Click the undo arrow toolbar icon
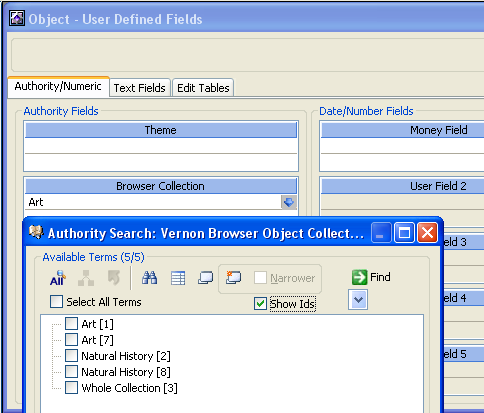Viewport: 484px width, 413px height. (x=114, y=278)
